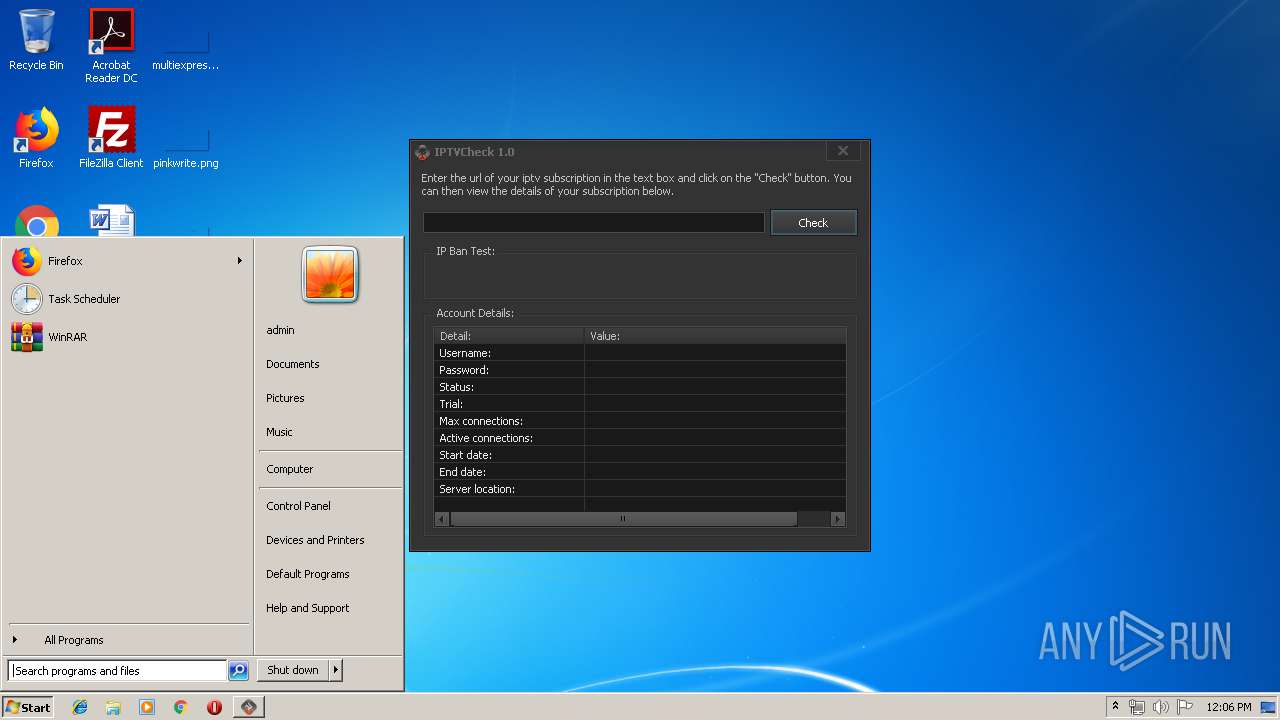
Task: Click the Chrome desktop icon
Action: pyautogui.click(x=37, y=222)
